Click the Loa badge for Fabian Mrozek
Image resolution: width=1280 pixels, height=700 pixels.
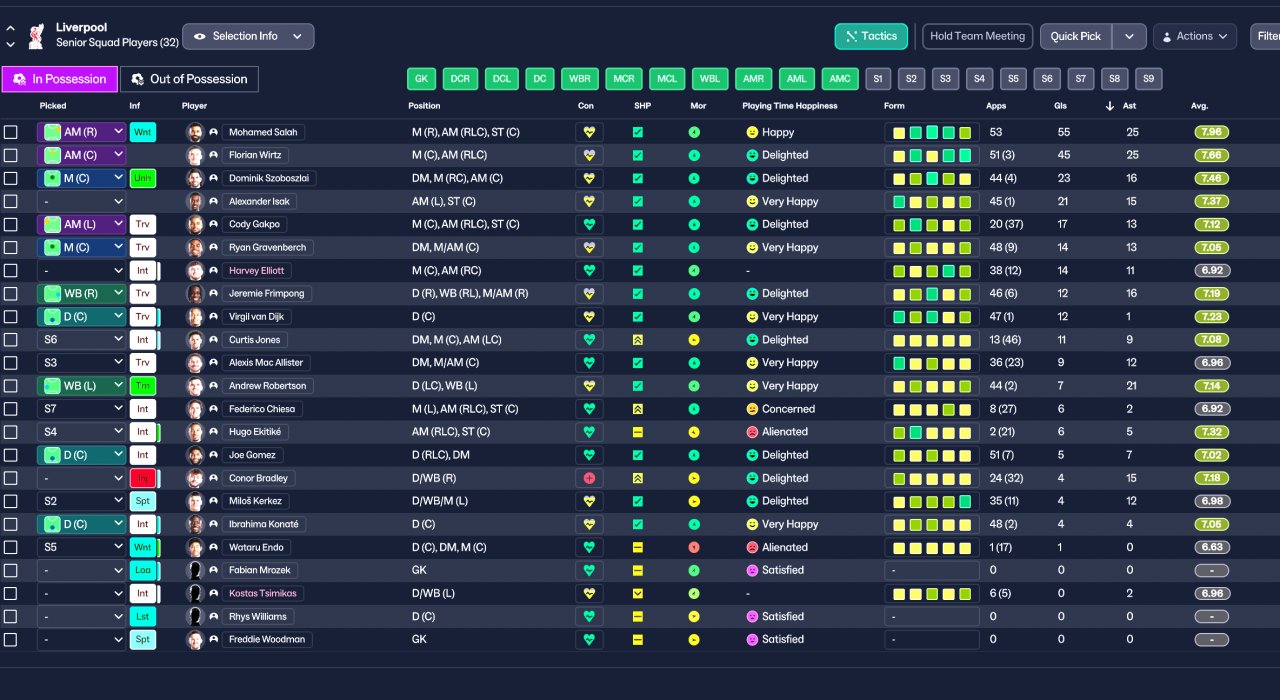click(x=143, y=570)
